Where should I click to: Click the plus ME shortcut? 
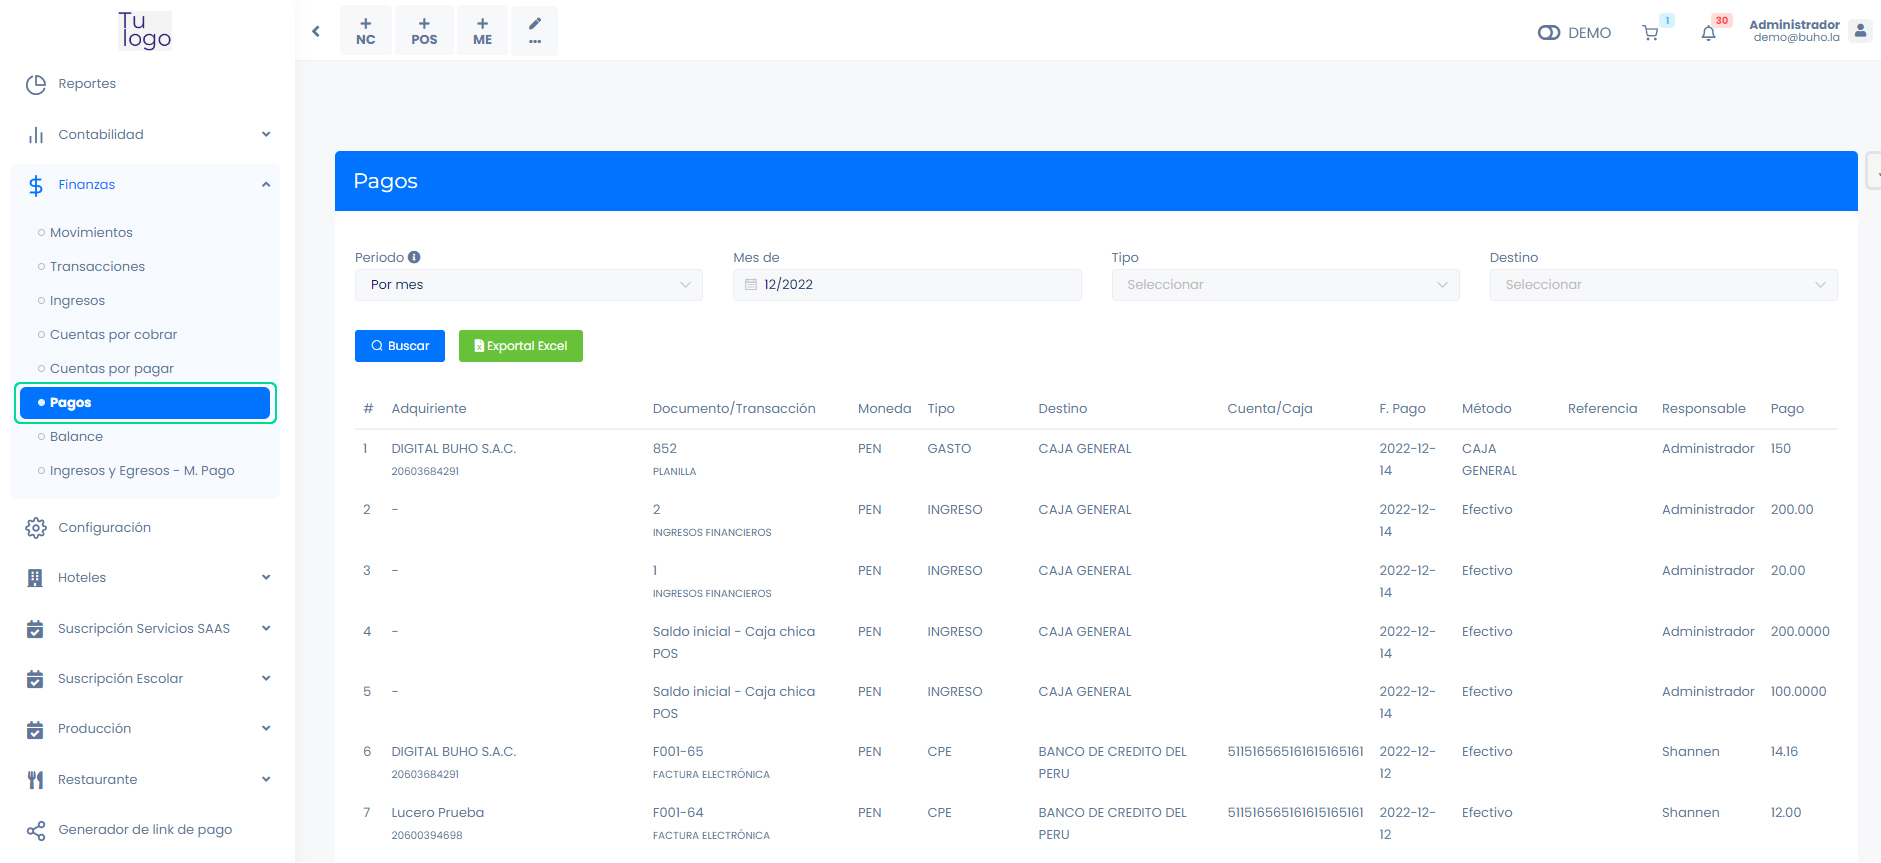click(482, 31)
